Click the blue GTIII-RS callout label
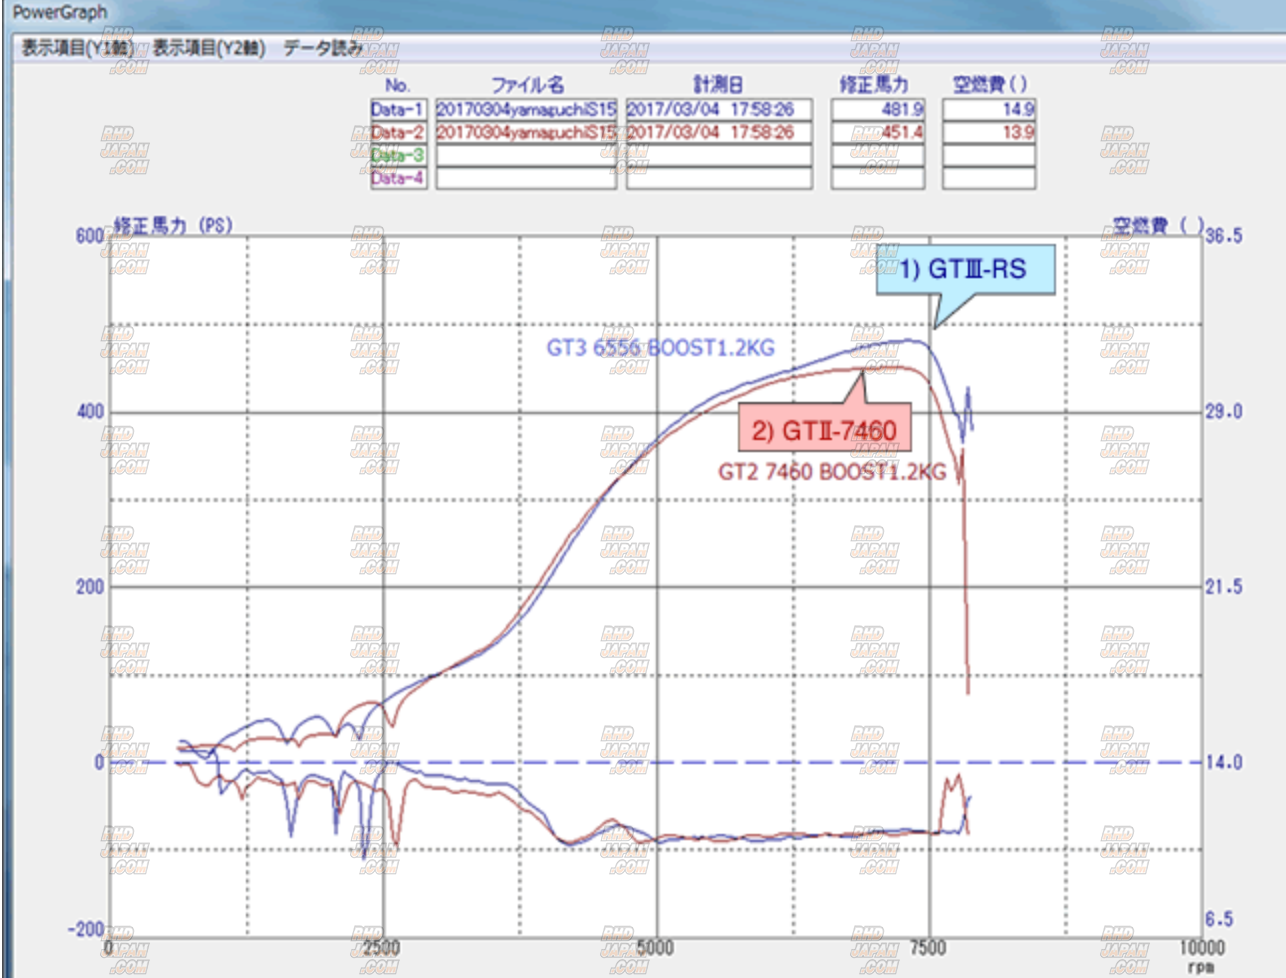 (965, 269)
